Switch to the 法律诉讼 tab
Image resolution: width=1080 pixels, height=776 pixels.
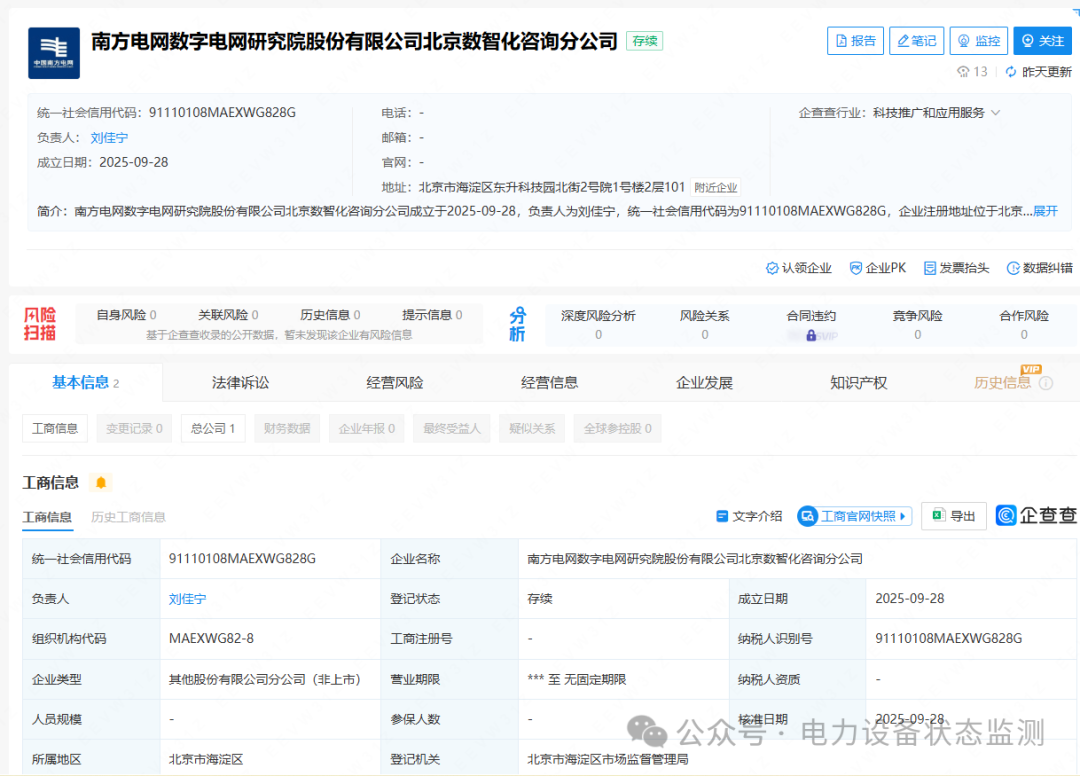click(240, 383)
